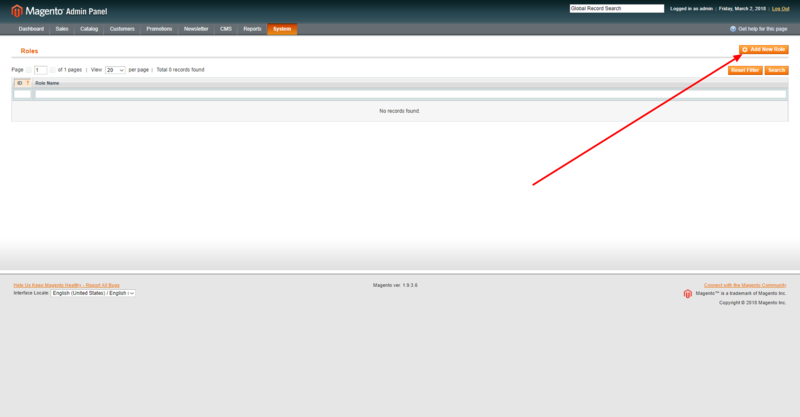Sort by the ID column header
Image resolution: width=800 pixels, height=417 pixels.
click(22, 83)
